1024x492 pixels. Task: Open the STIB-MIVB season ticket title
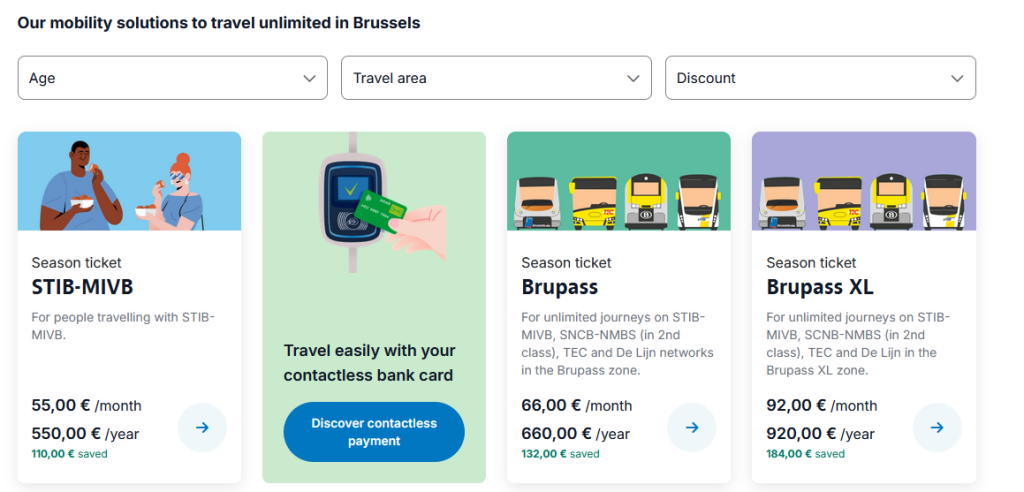[82, 288]
